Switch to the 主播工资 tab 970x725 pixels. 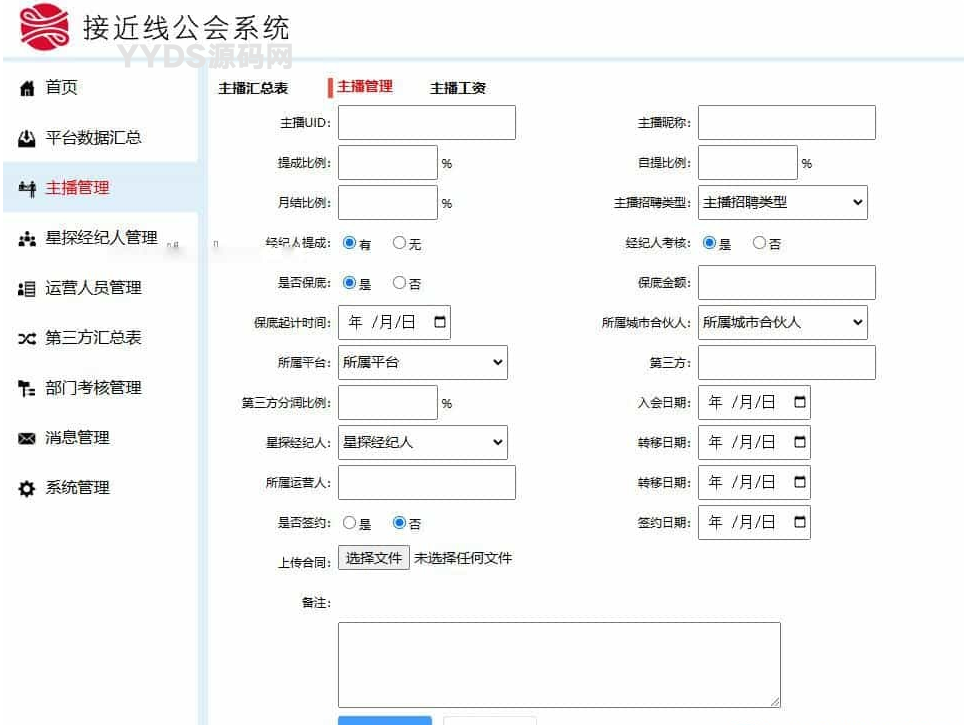pos(458,88)
